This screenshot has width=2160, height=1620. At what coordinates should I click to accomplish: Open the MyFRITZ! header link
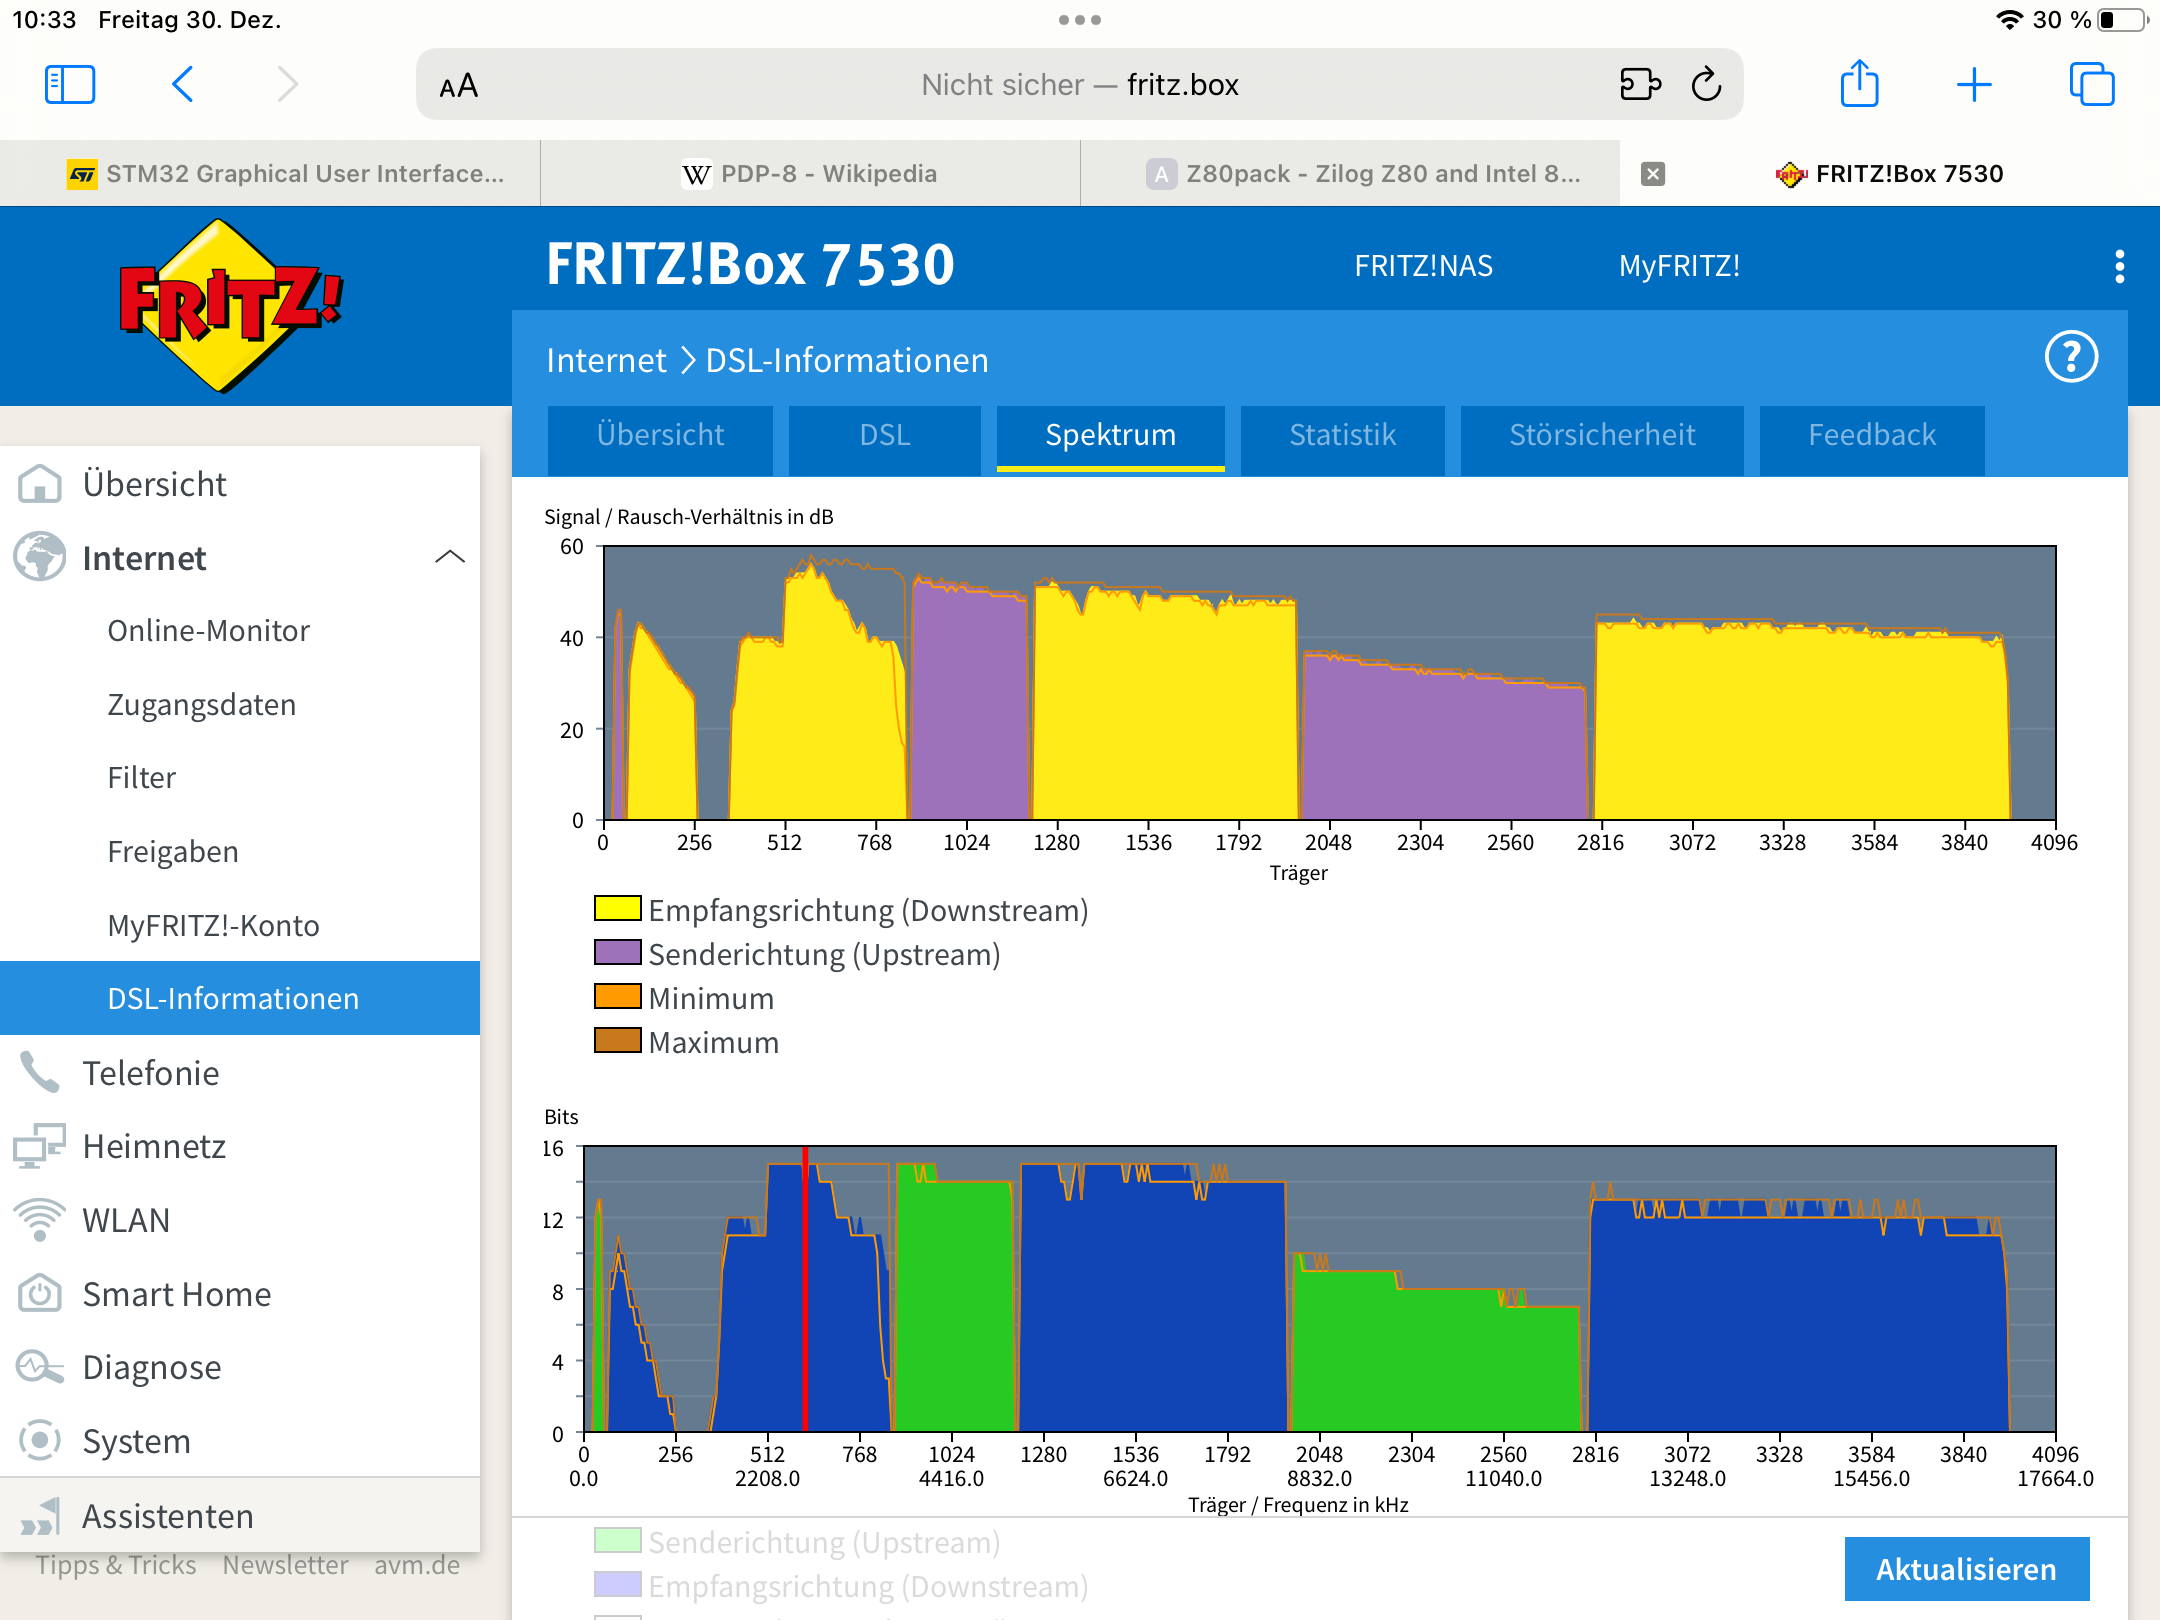[1679, 266]
